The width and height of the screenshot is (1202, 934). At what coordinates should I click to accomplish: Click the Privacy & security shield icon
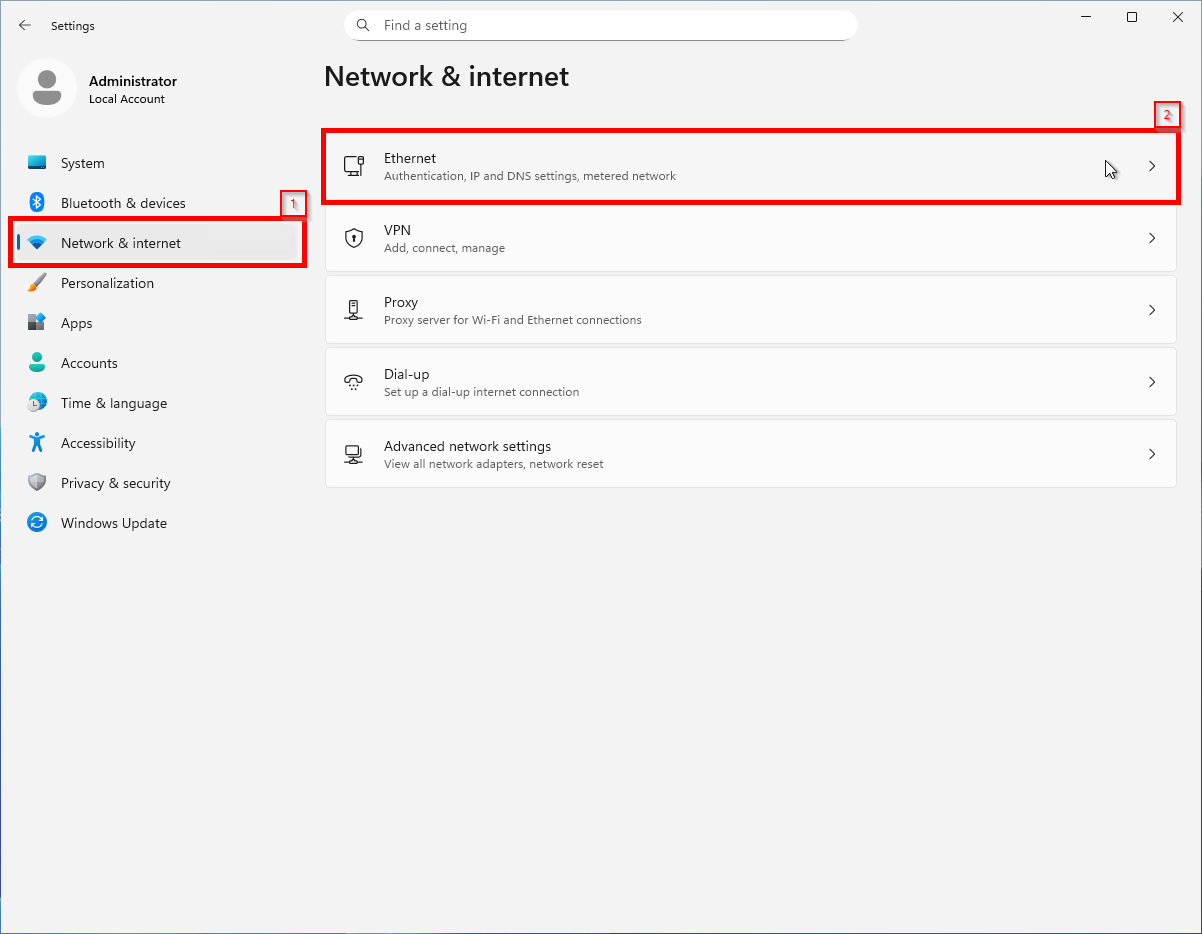[37, 483]
